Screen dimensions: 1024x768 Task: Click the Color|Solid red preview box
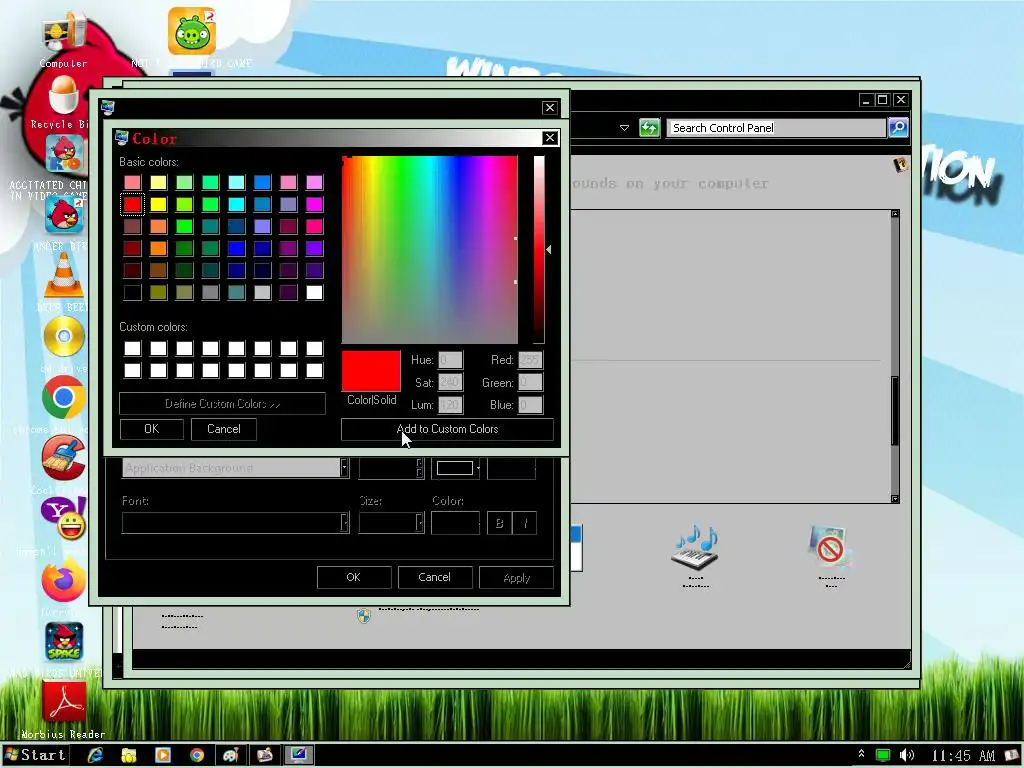(x=371, y=371)
